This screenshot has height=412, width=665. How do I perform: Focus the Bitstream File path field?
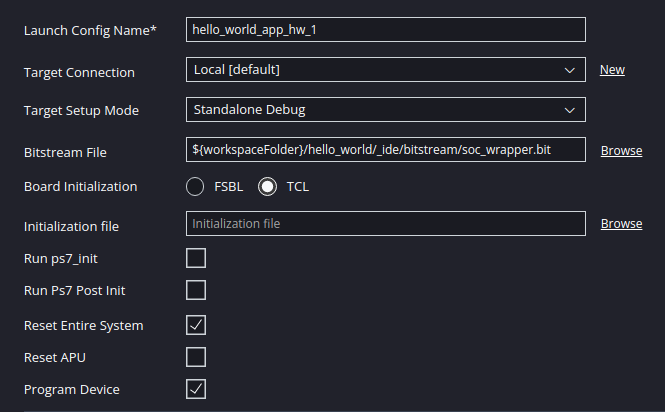click(385, 150)
